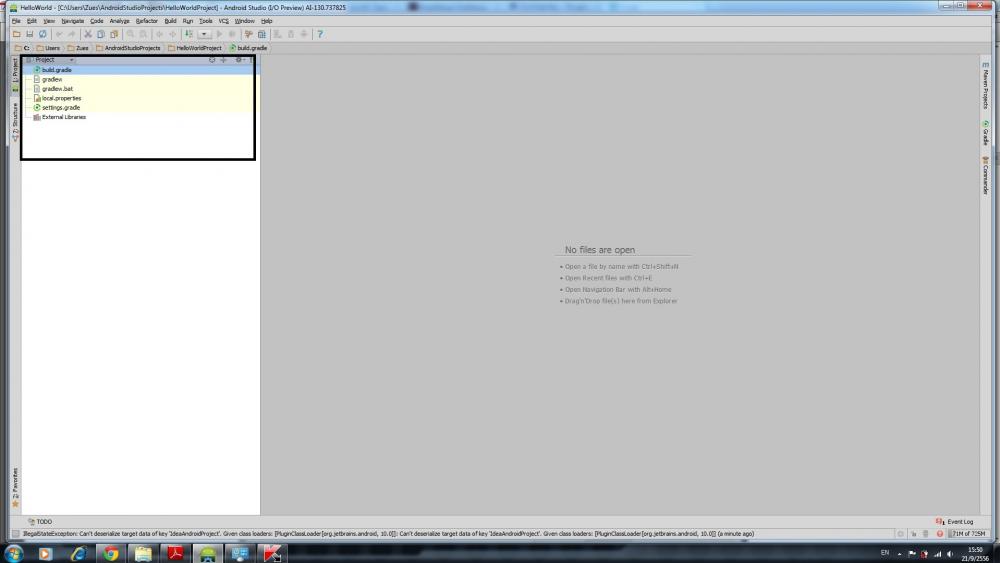This screenshot has width=1000, height=563.
Task: Click the Settings wrench toolbar icon
Action: (249, 34)
